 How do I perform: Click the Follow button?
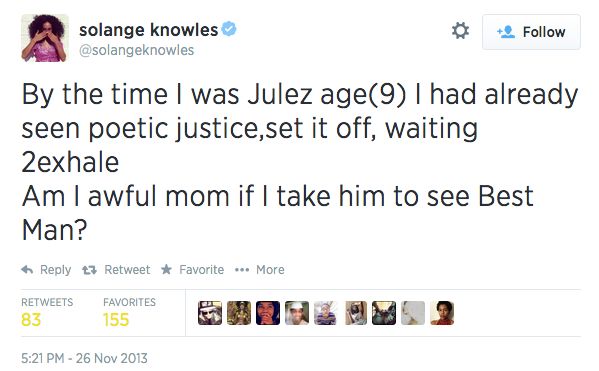531,32
